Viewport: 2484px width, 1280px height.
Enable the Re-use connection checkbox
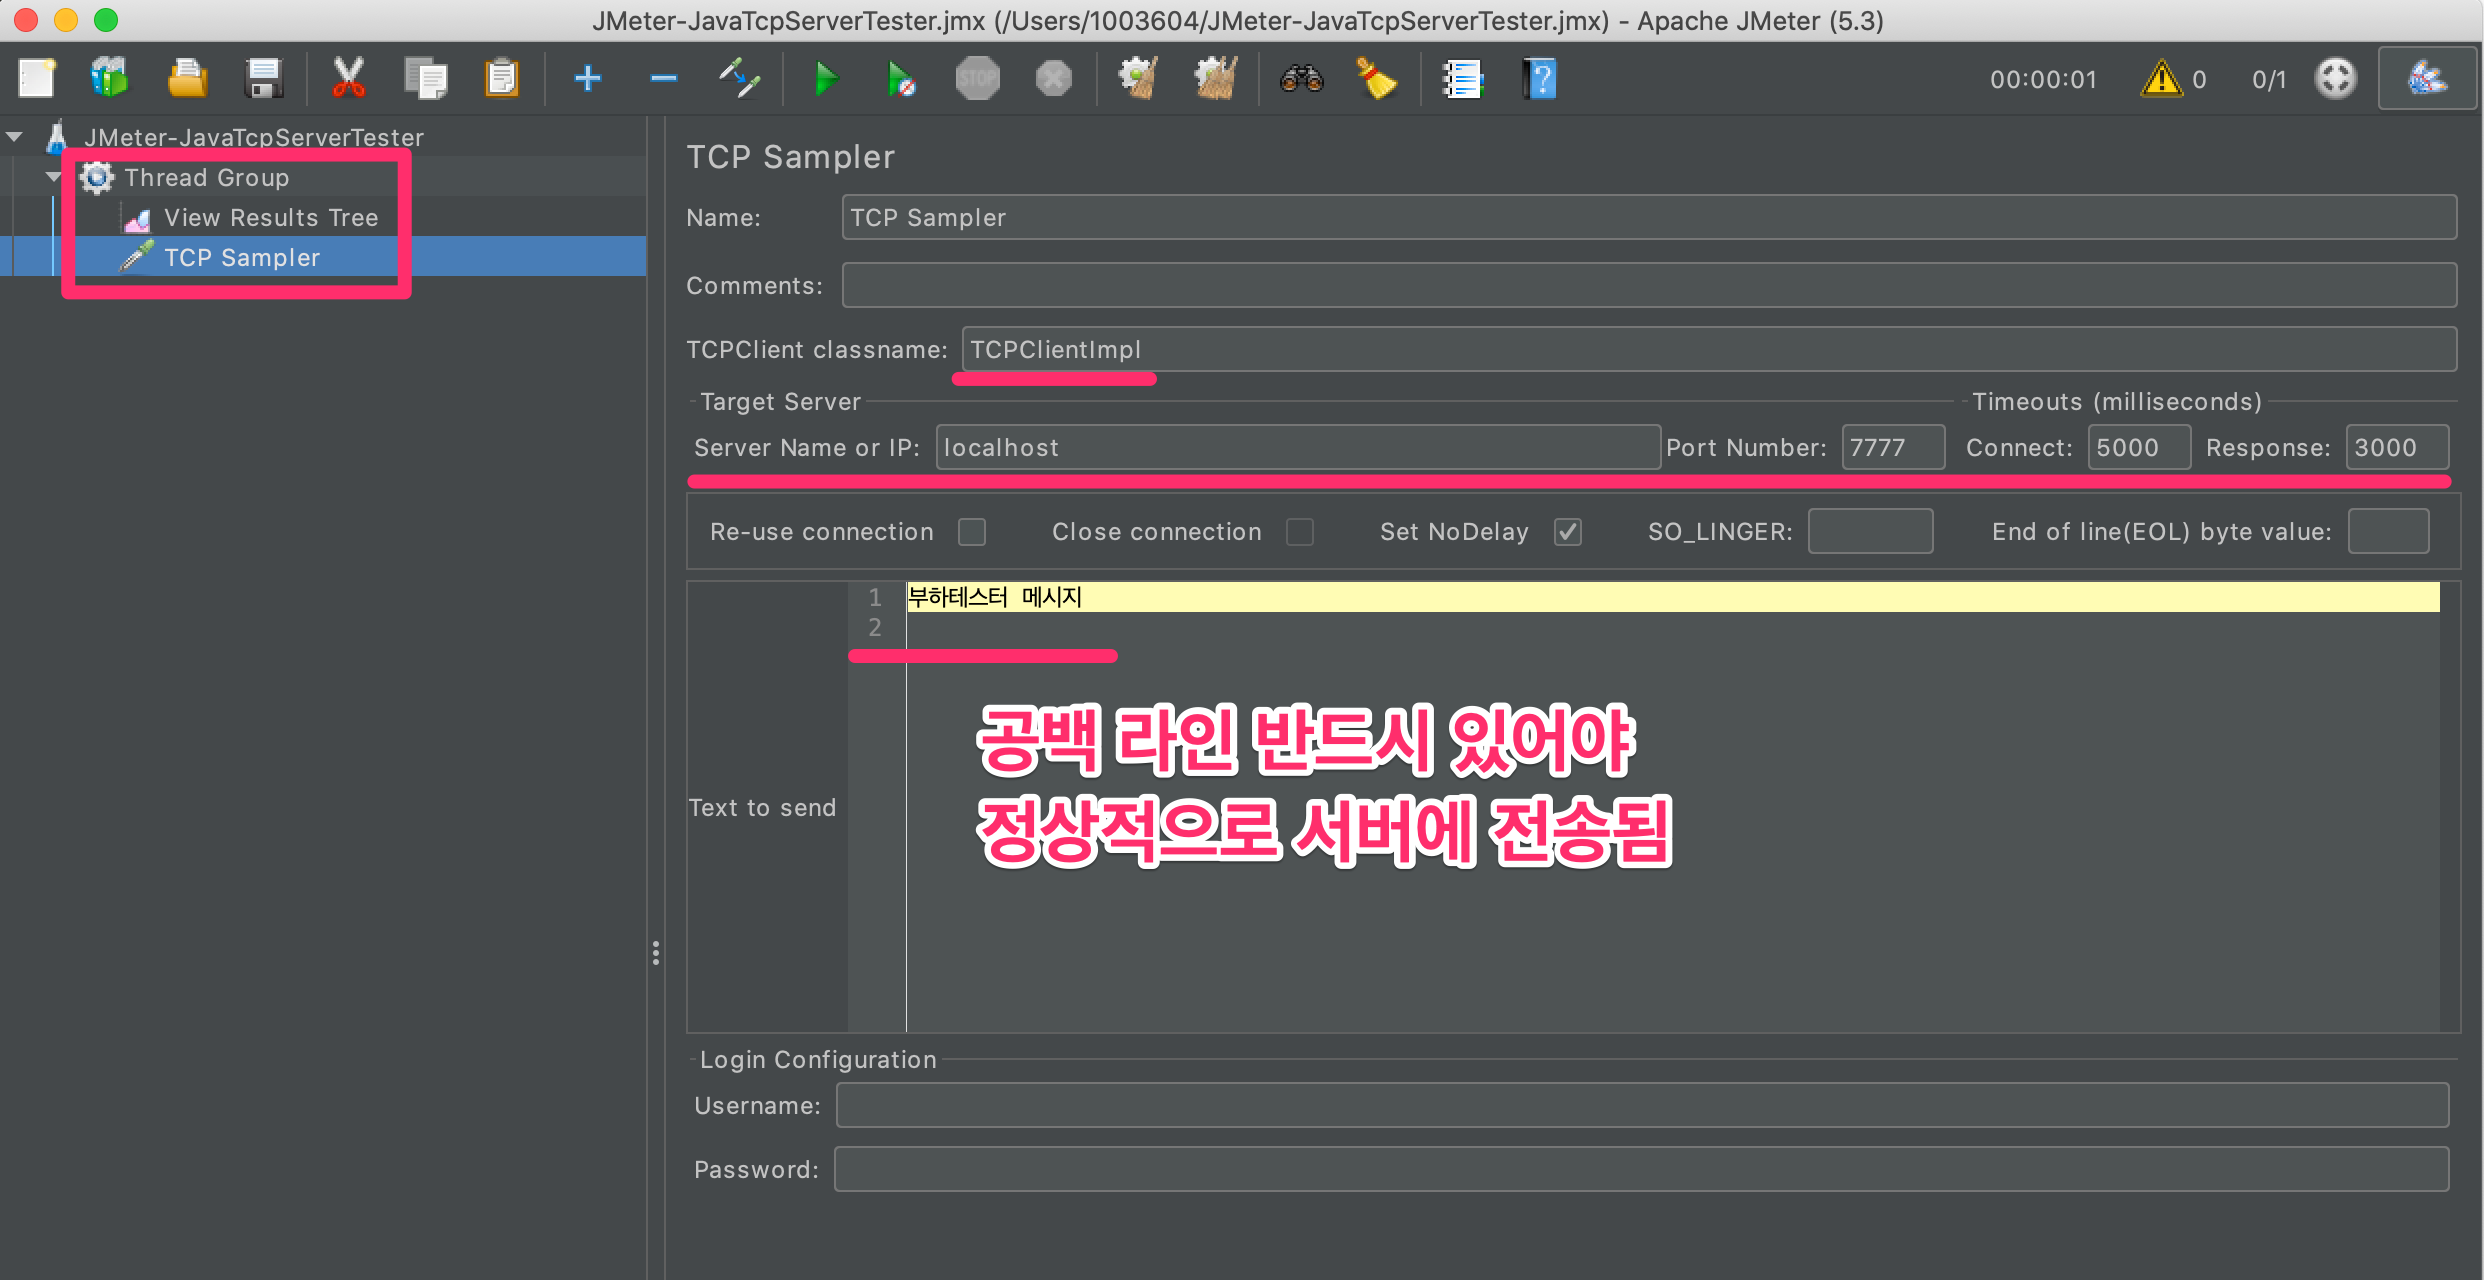pos(971,532)
